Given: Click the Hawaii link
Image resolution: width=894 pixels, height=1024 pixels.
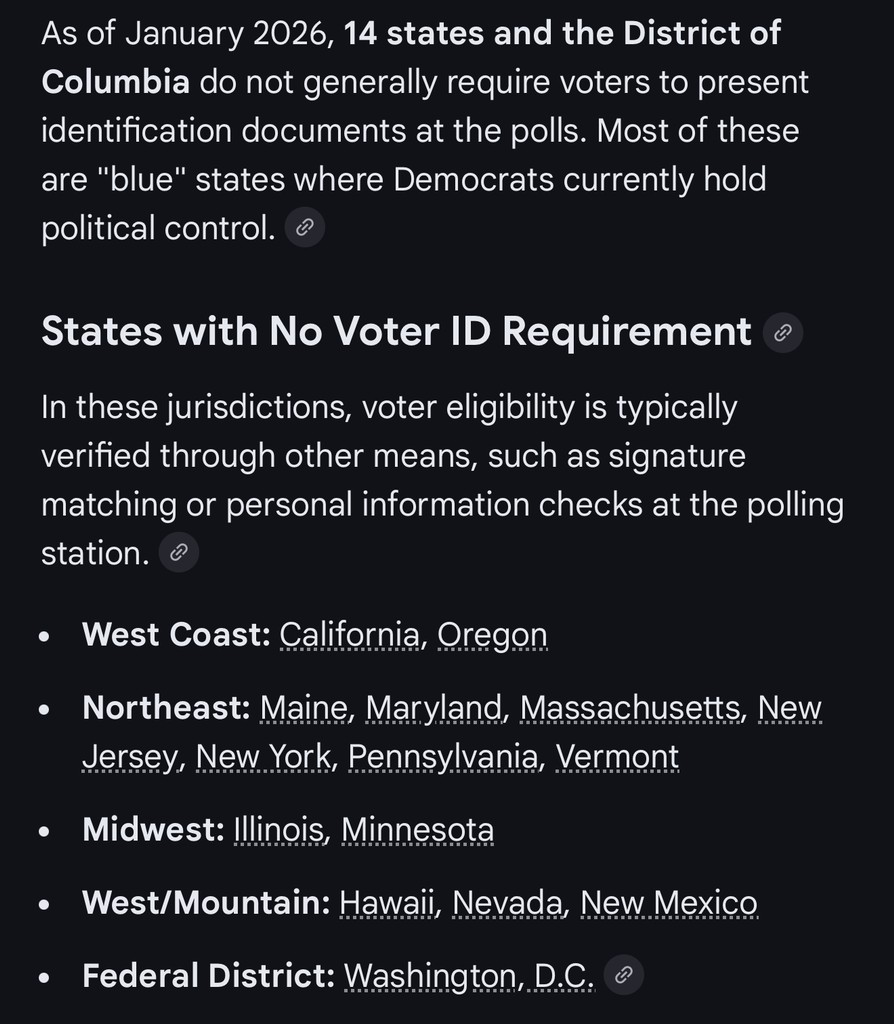Looking at the screenshot, I should (x=389, y=903).
